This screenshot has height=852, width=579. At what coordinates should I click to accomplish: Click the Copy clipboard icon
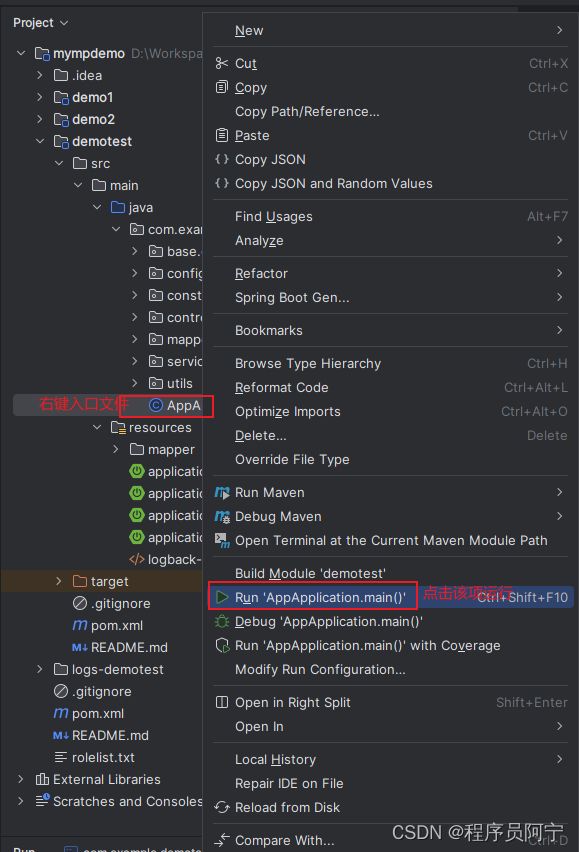(x=222, y=87)
